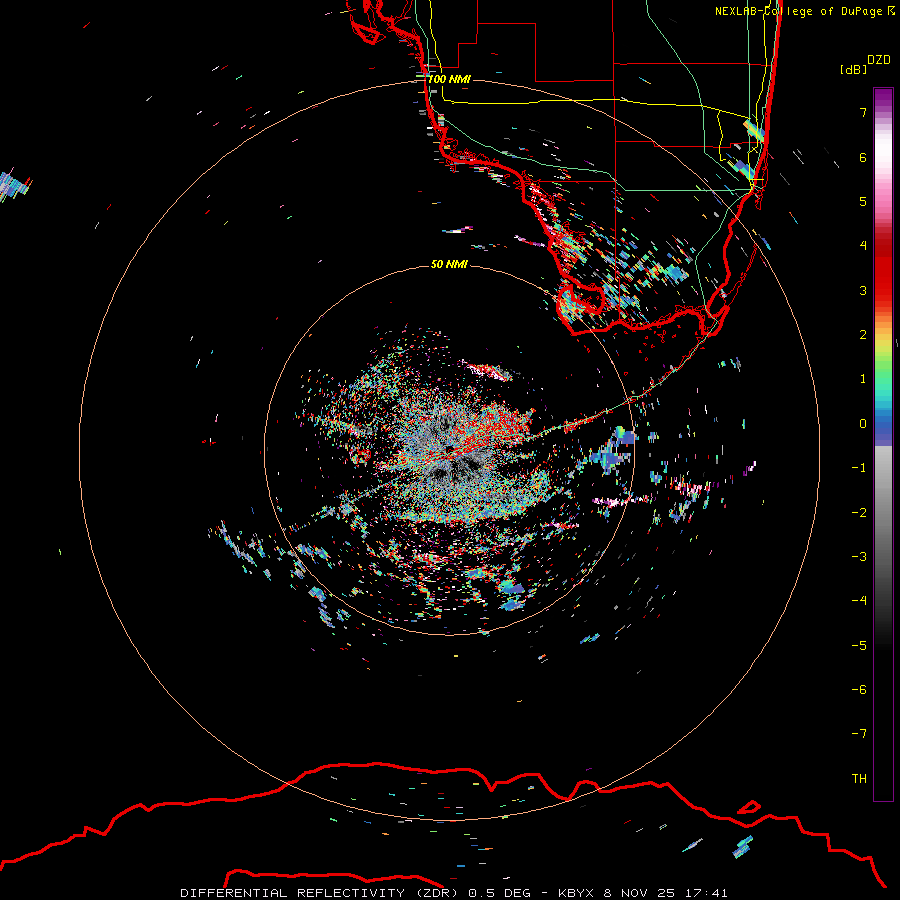Click the scale value 2 label

click(x=863, y=335)
